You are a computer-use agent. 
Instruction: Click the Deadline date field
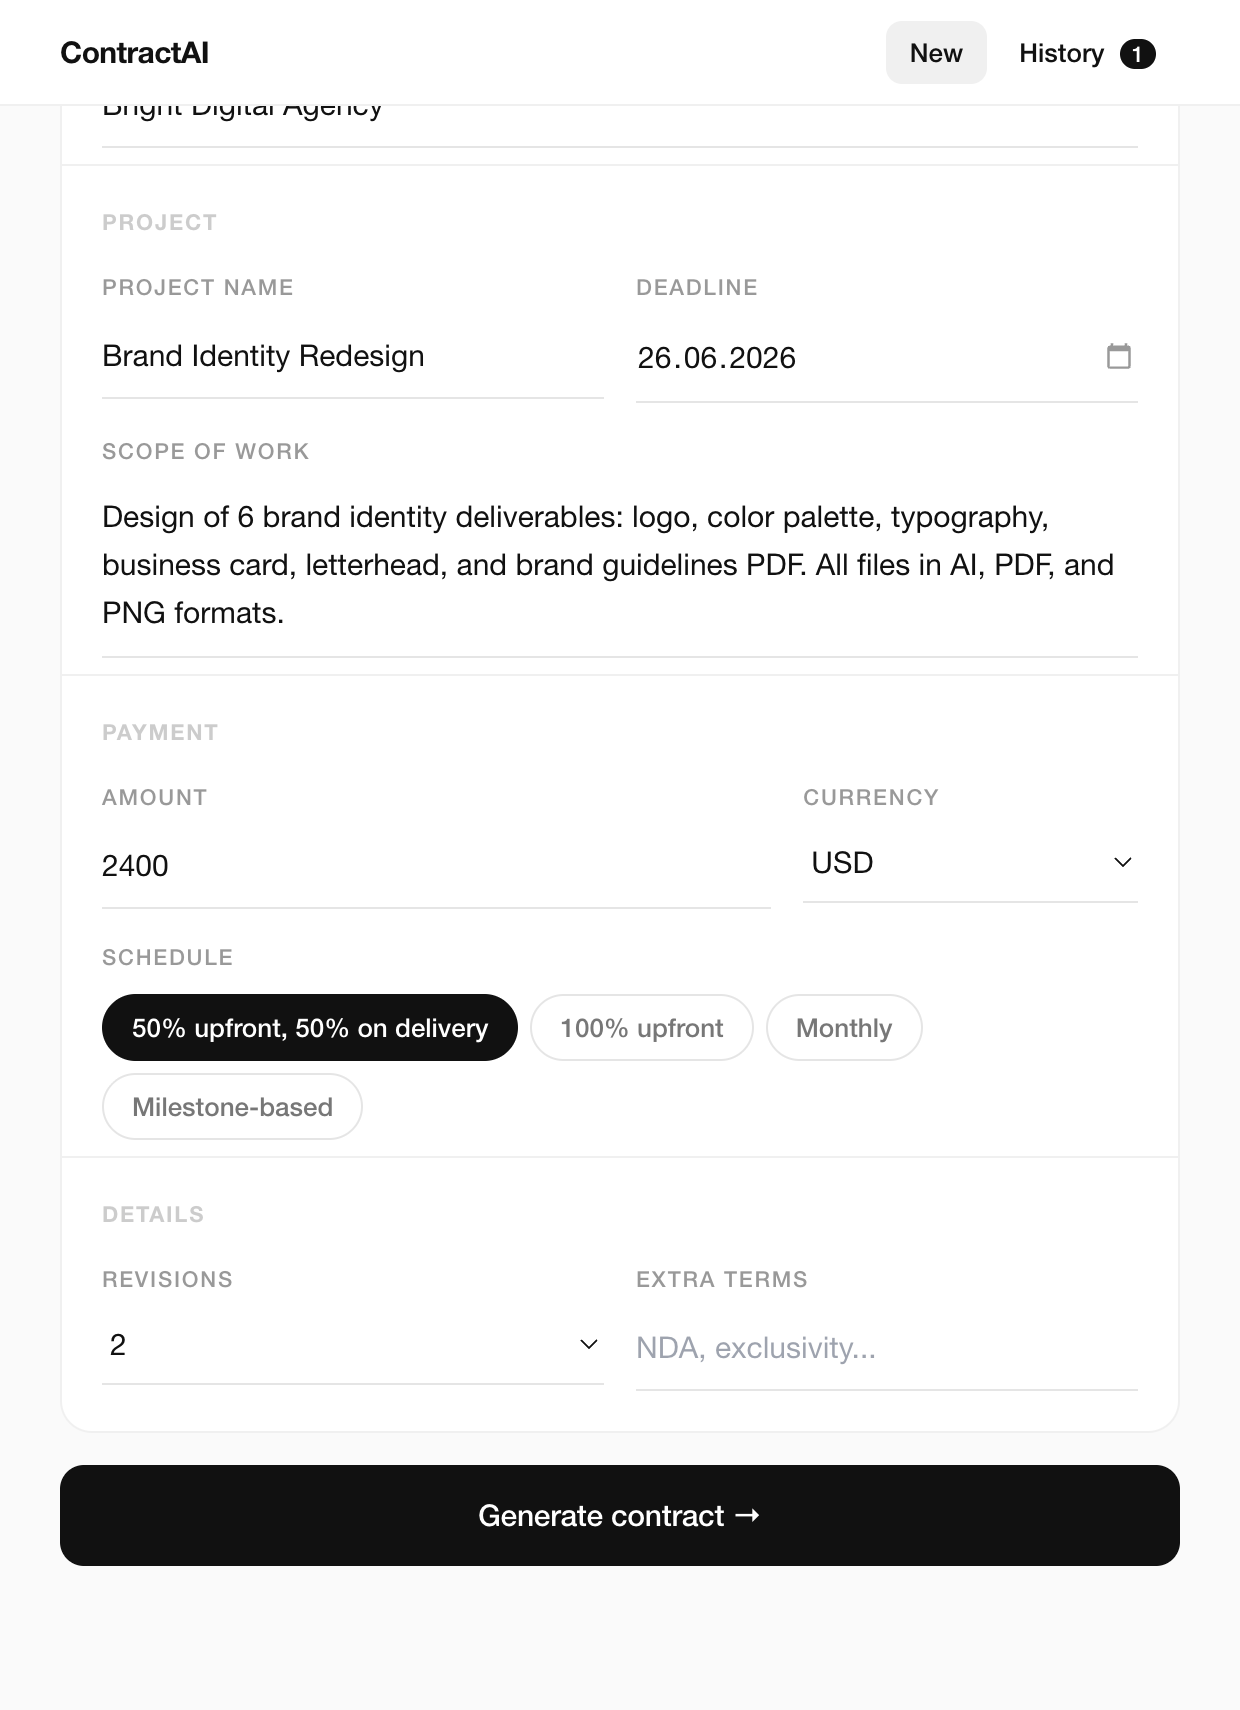[887, 358]
